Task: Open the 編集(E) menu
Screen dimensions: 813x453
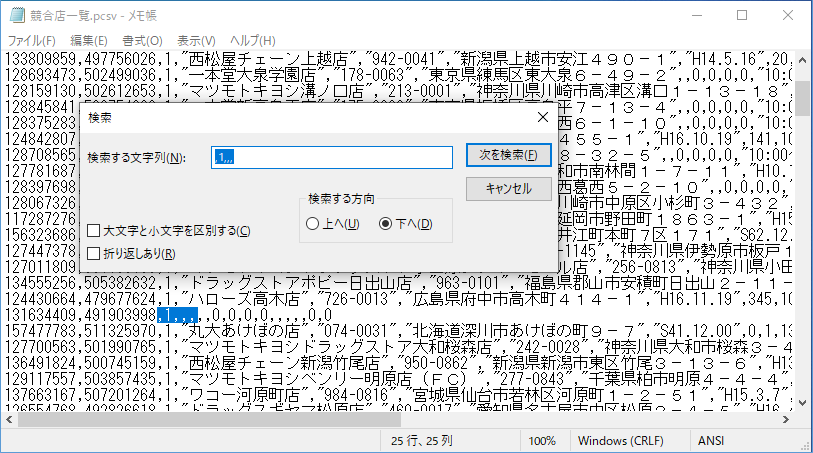Action: pyautogui.click(x=88, y=40)
